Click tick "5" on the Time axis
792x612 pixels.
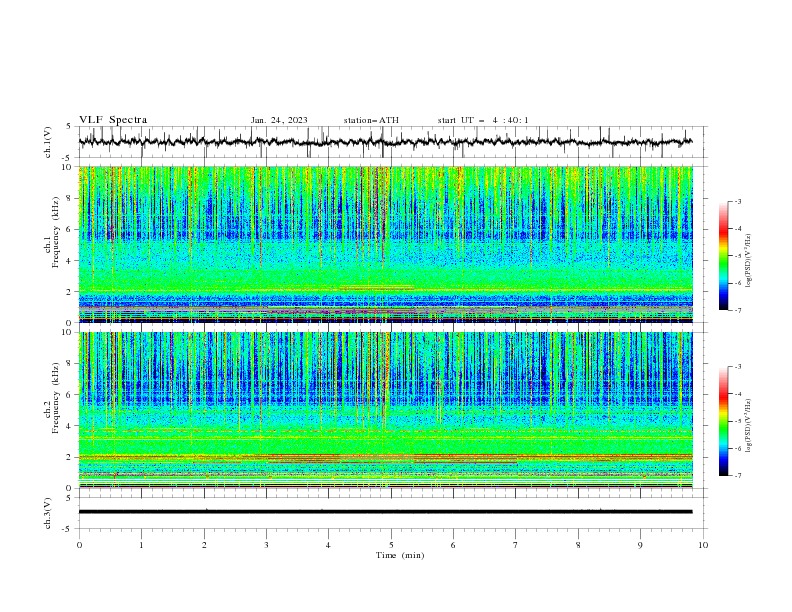tap(391, 545)
